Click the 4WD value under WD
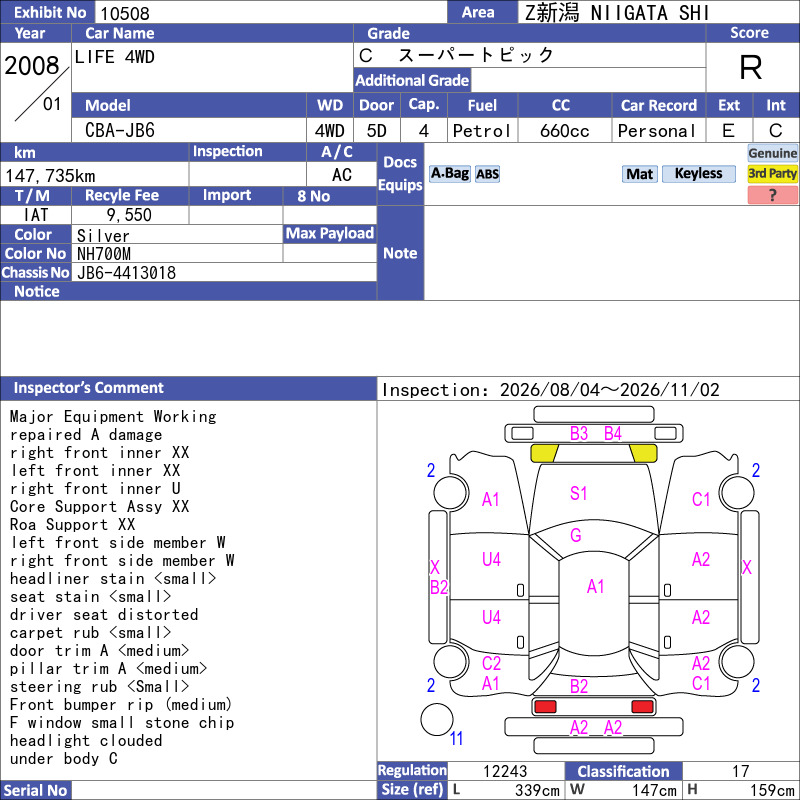This screenshot has height=800, width=800. click(330, 131)
